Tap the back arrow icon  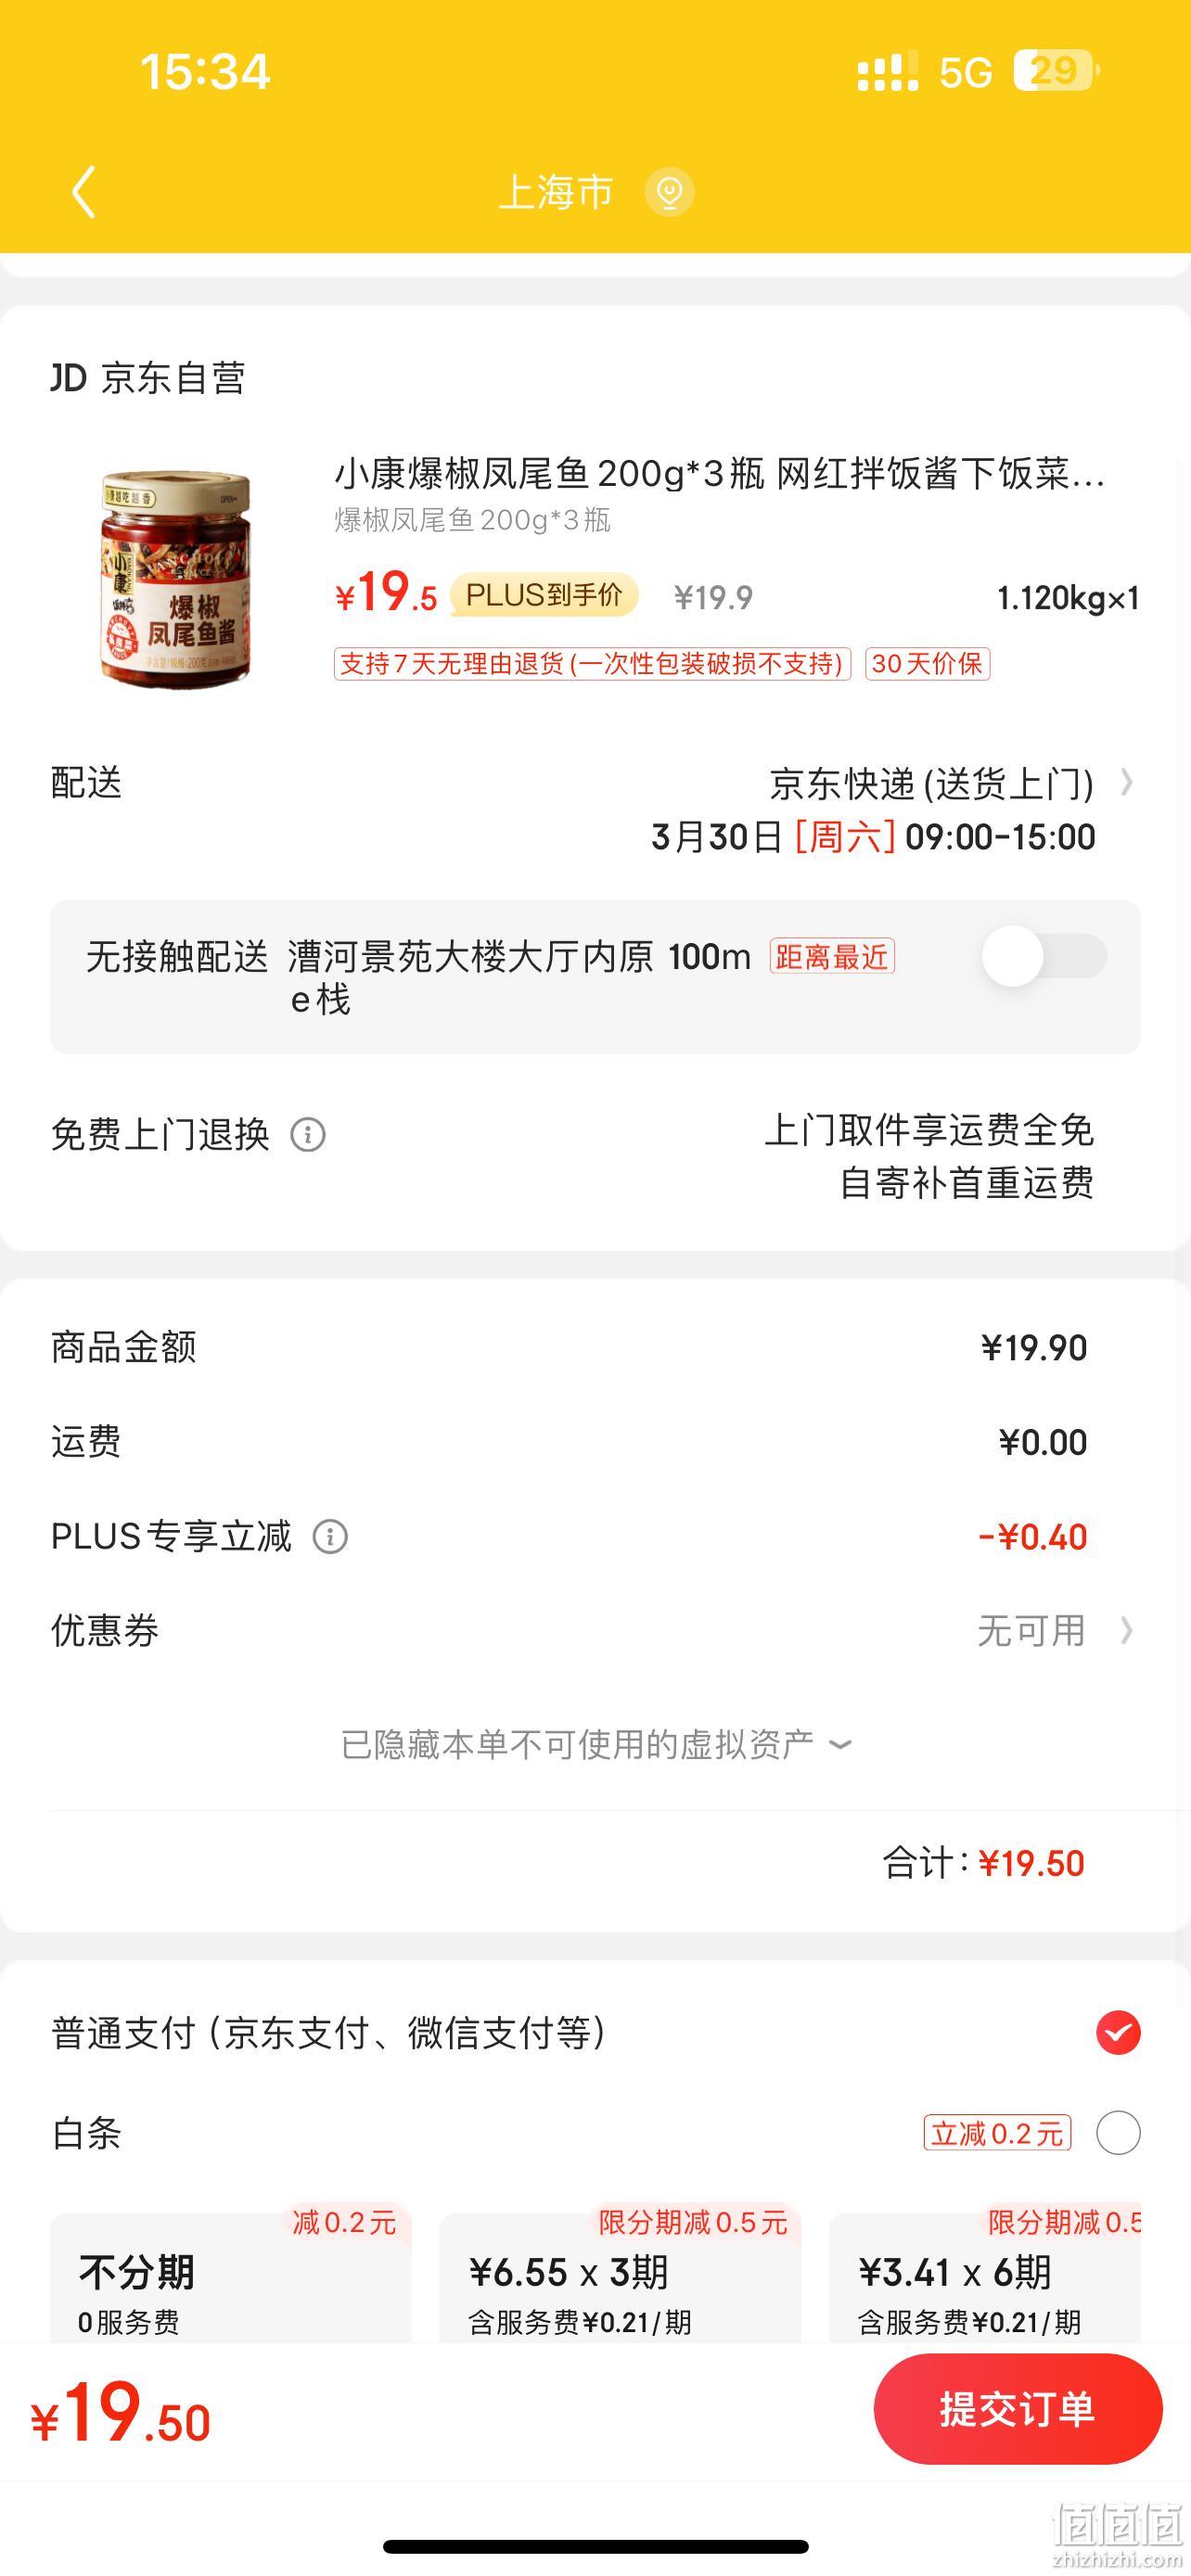tap(84, 191)
